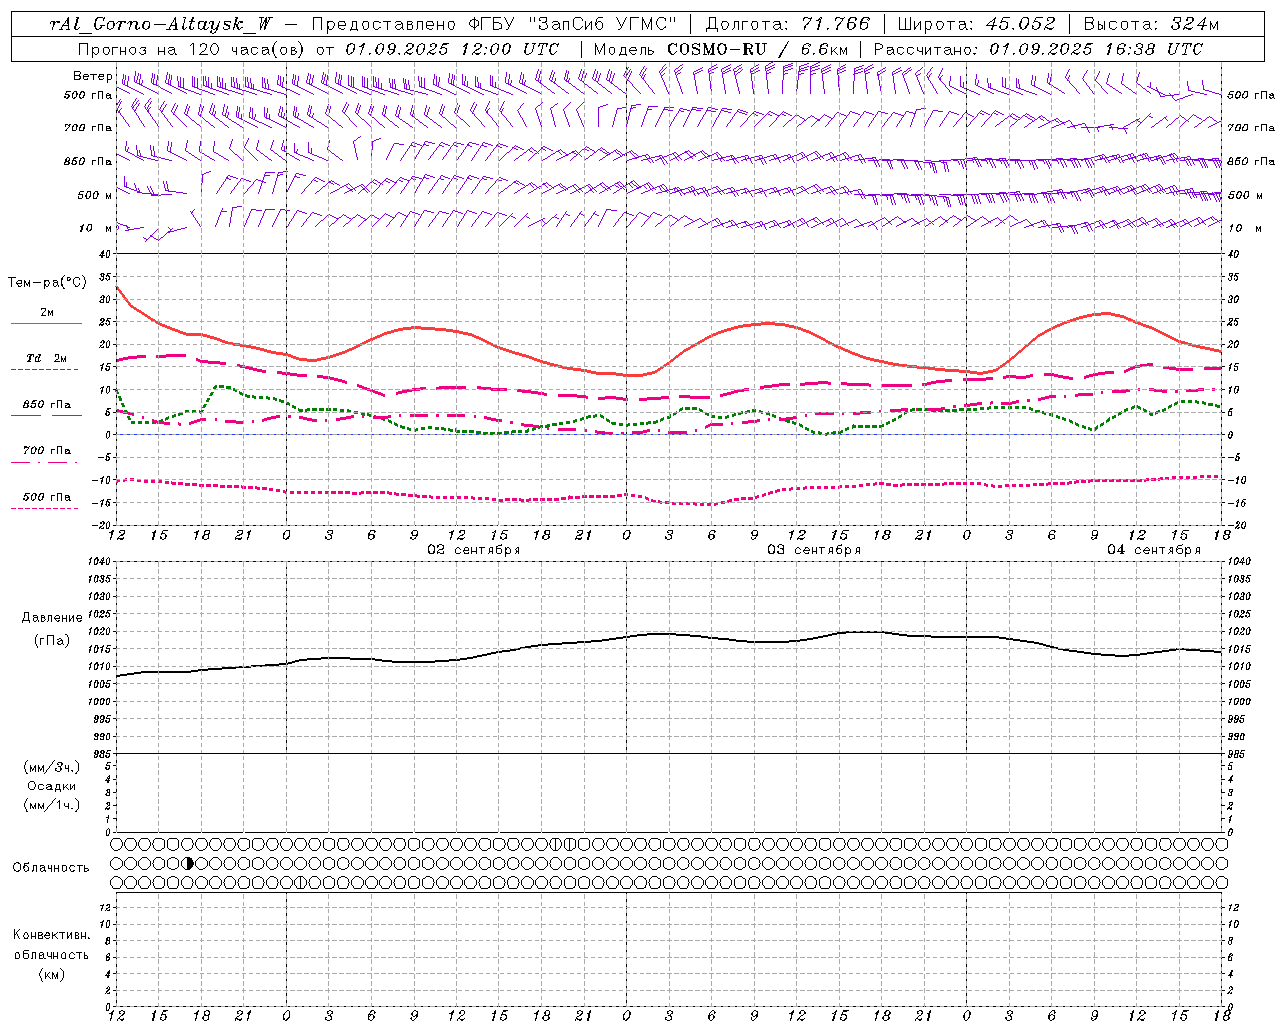This screenshot has height=1024, width=1280.
Task: Click the station name rAl_Gorno-Altaysk_W
Action: (162, 24)
